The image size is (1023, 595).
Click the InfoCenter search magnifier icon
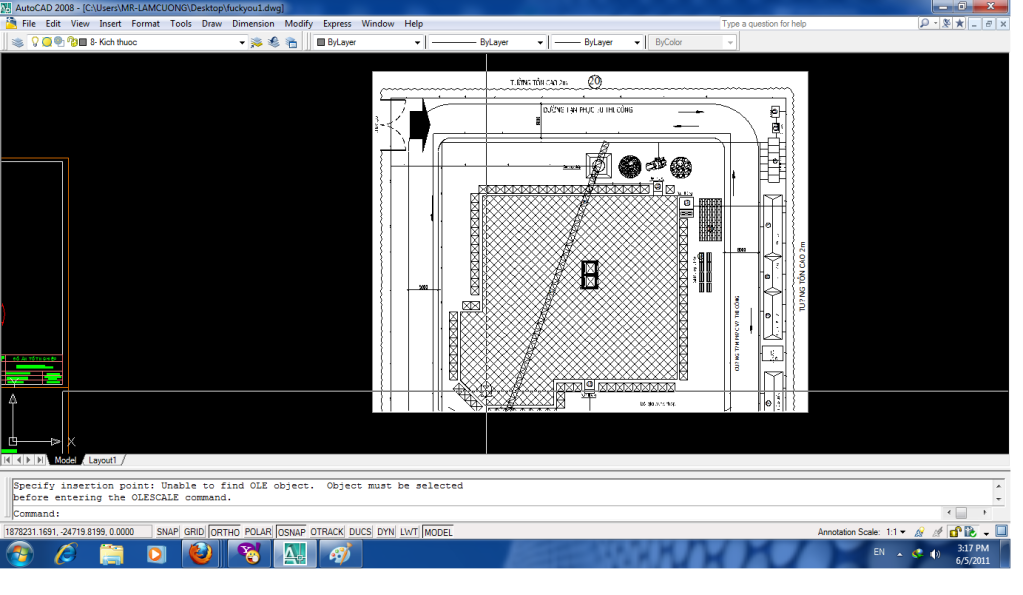[924, 23]
